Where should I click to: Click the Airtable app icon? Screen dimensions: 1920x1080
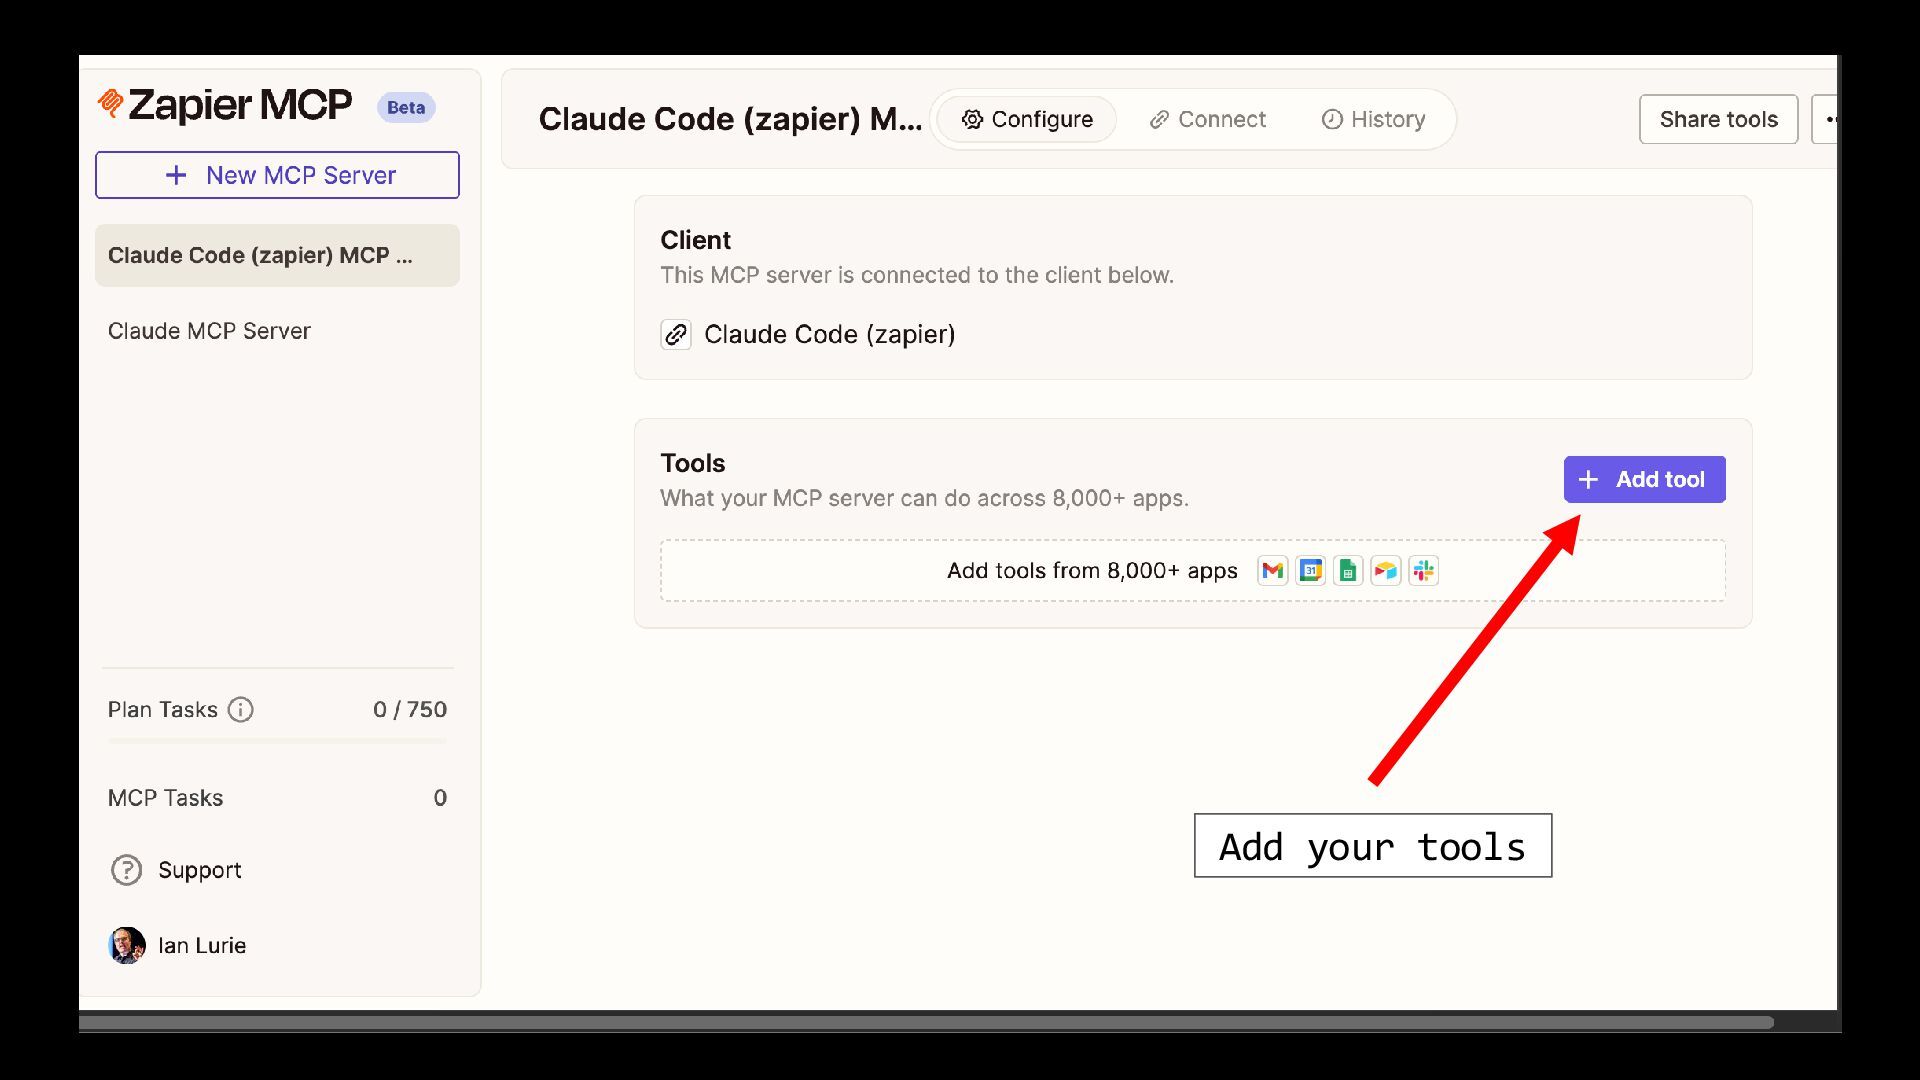point(1386,571)
